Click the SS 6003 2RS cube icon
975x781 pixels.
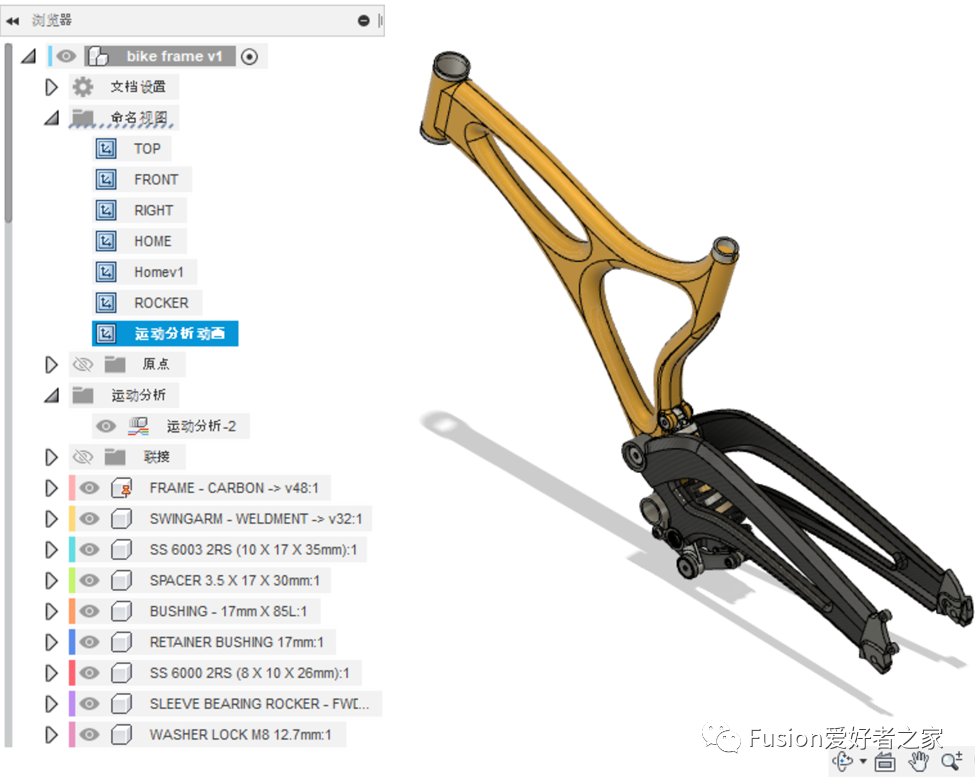pos(121,550)
